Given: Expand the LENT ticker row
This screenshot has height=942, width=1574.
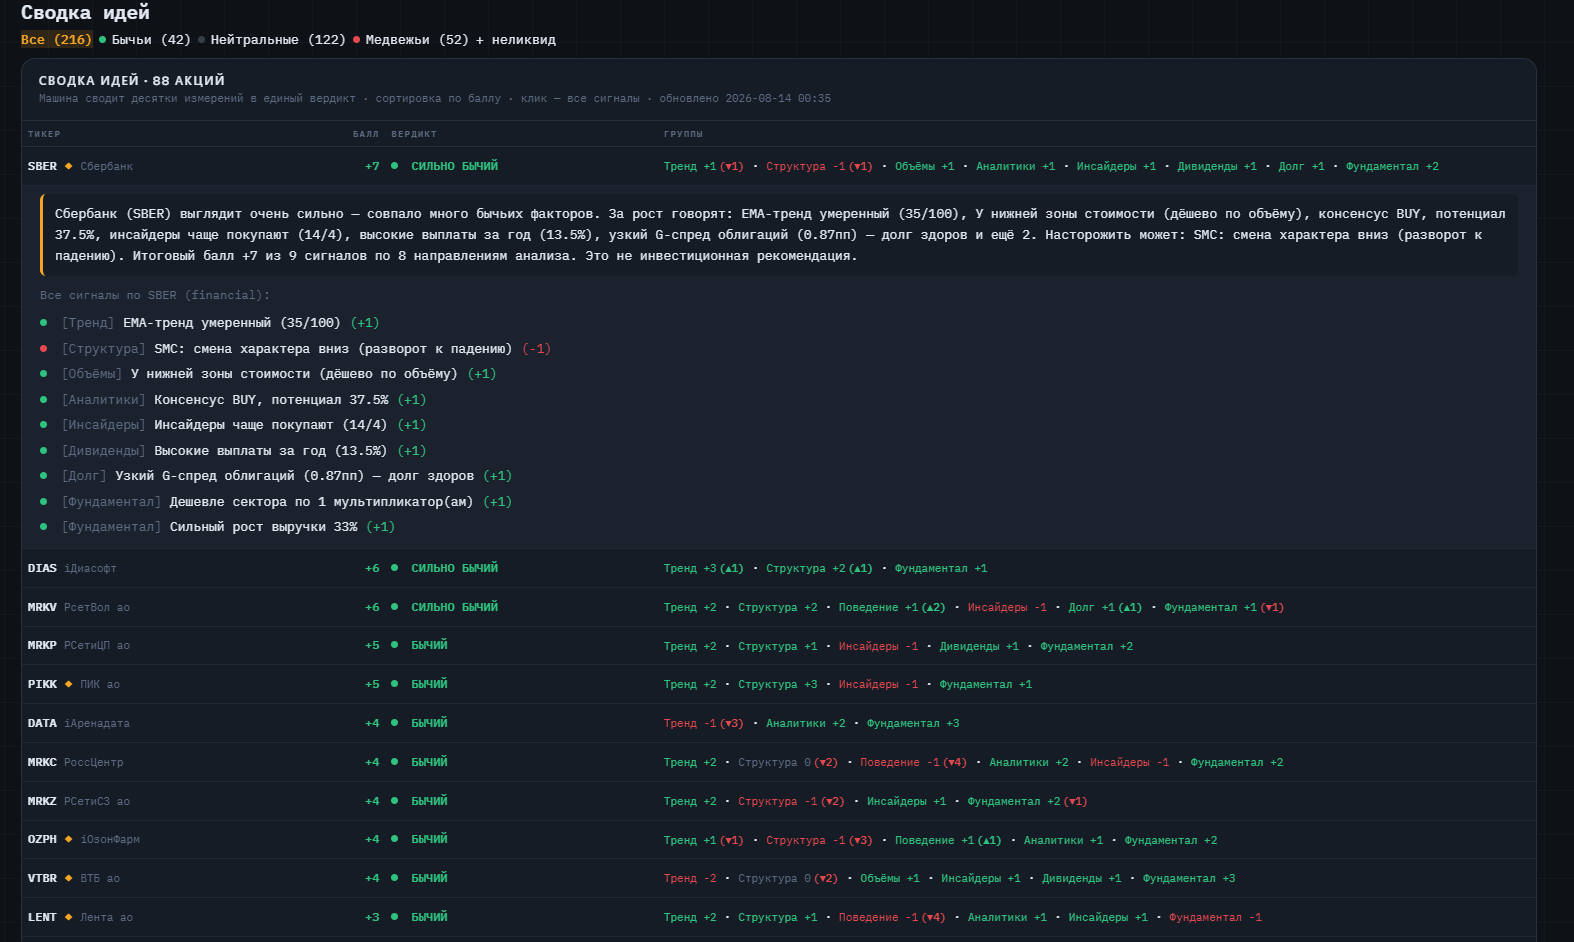Looking at the screenshot, I should pos(779,917).
